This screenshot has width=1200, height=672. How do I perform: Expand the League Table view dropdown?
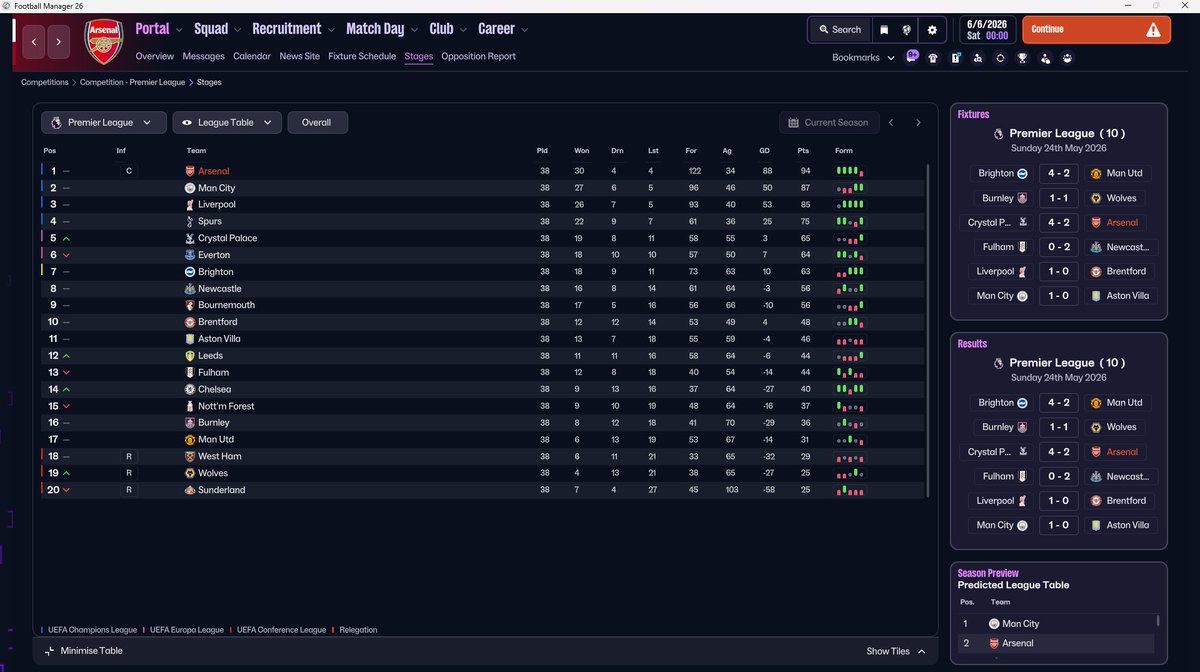pos(227,122)
